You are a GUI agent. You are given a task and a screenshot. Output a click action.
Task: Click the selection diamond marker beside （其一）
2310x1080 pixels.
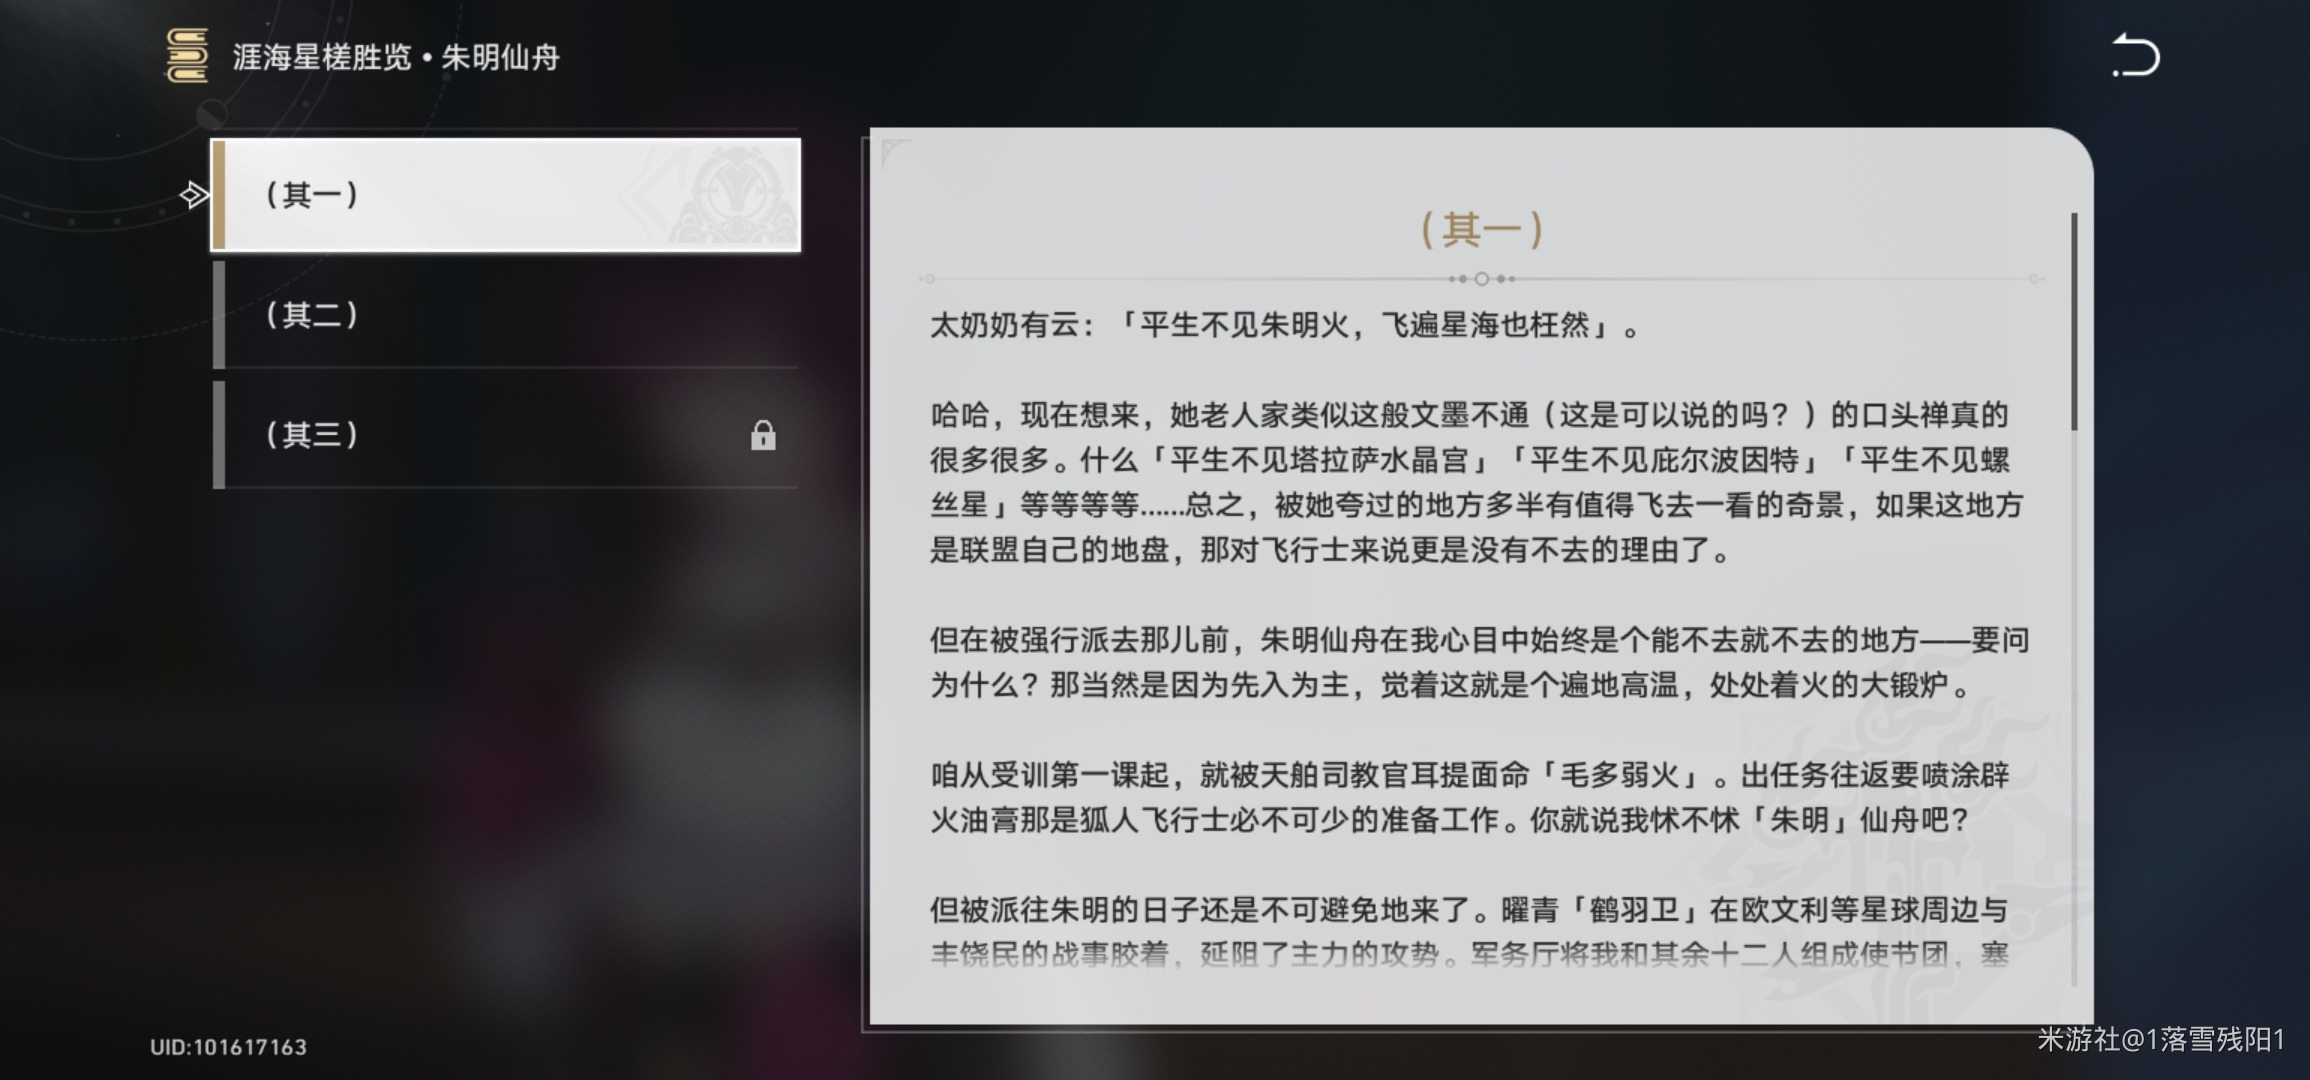pos(194,194)
